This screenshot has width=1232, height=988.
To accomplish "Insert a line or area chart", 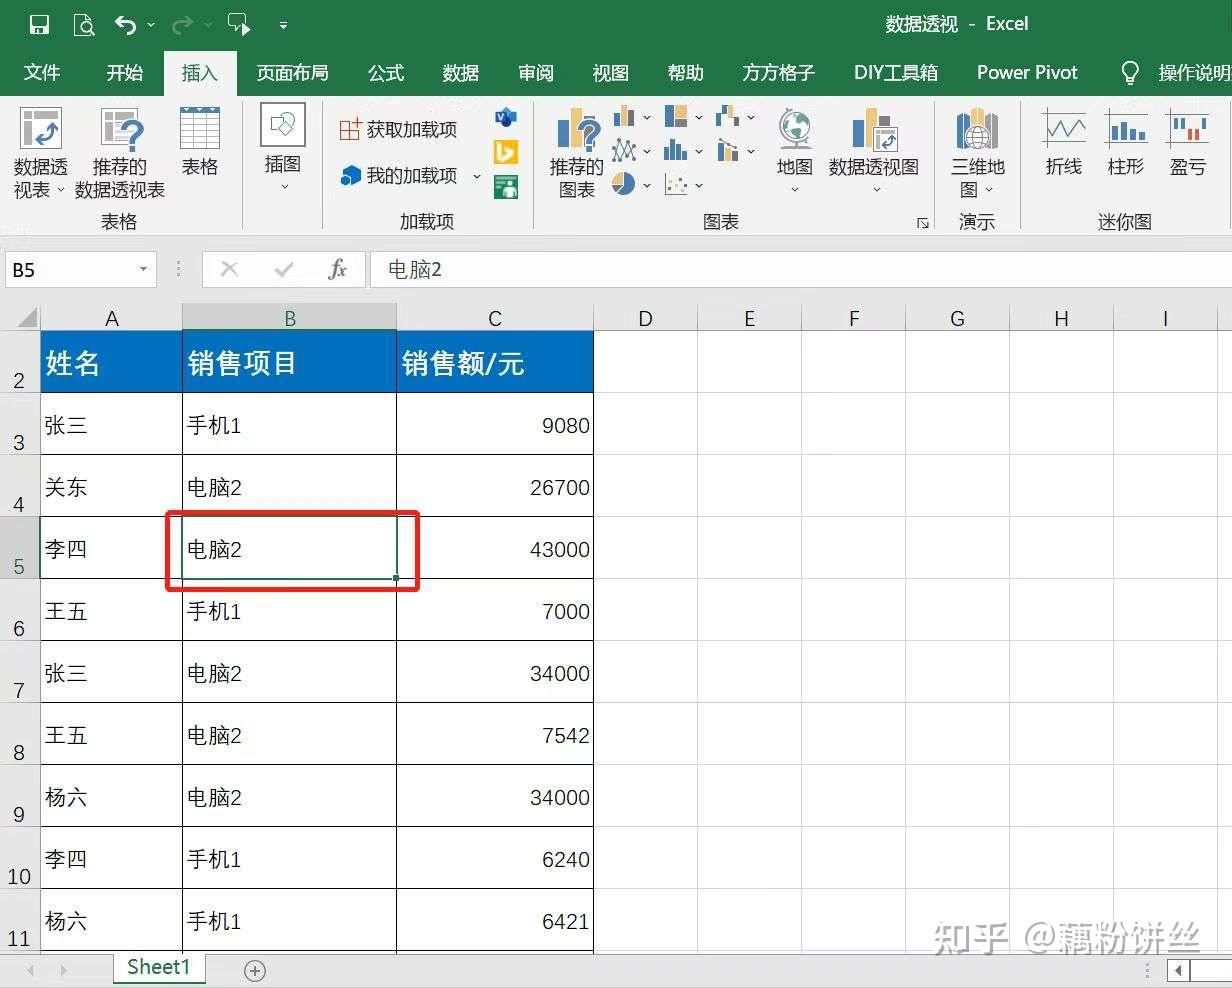I will (632, 151).
